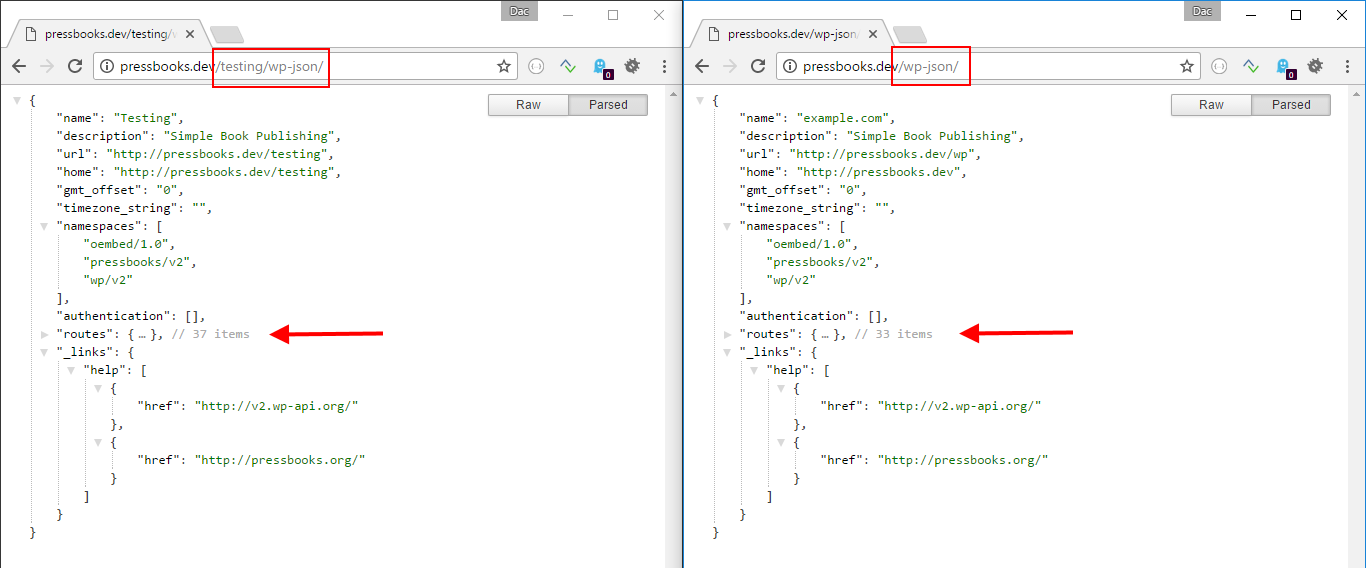
Task: Click the circular parentheses extension in right window
Action: [1219, 66]
